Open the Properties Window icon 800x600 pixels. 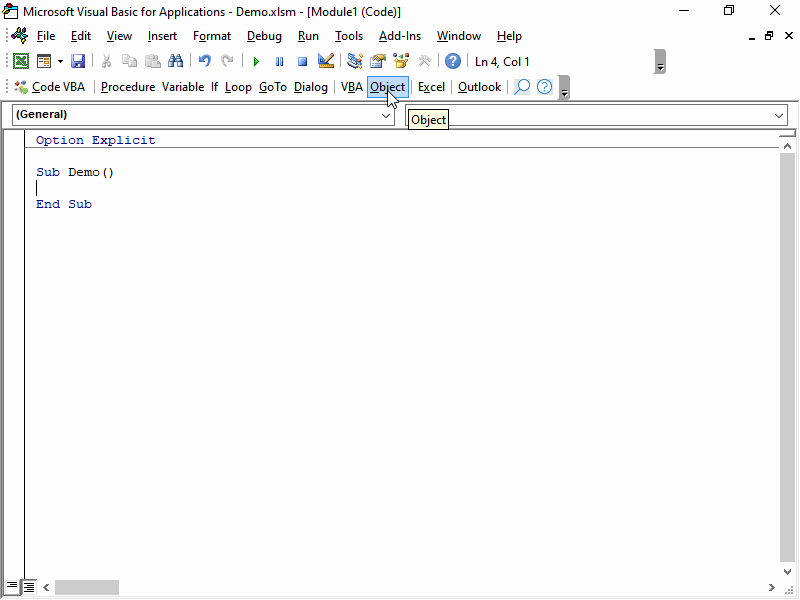[377, 61]
